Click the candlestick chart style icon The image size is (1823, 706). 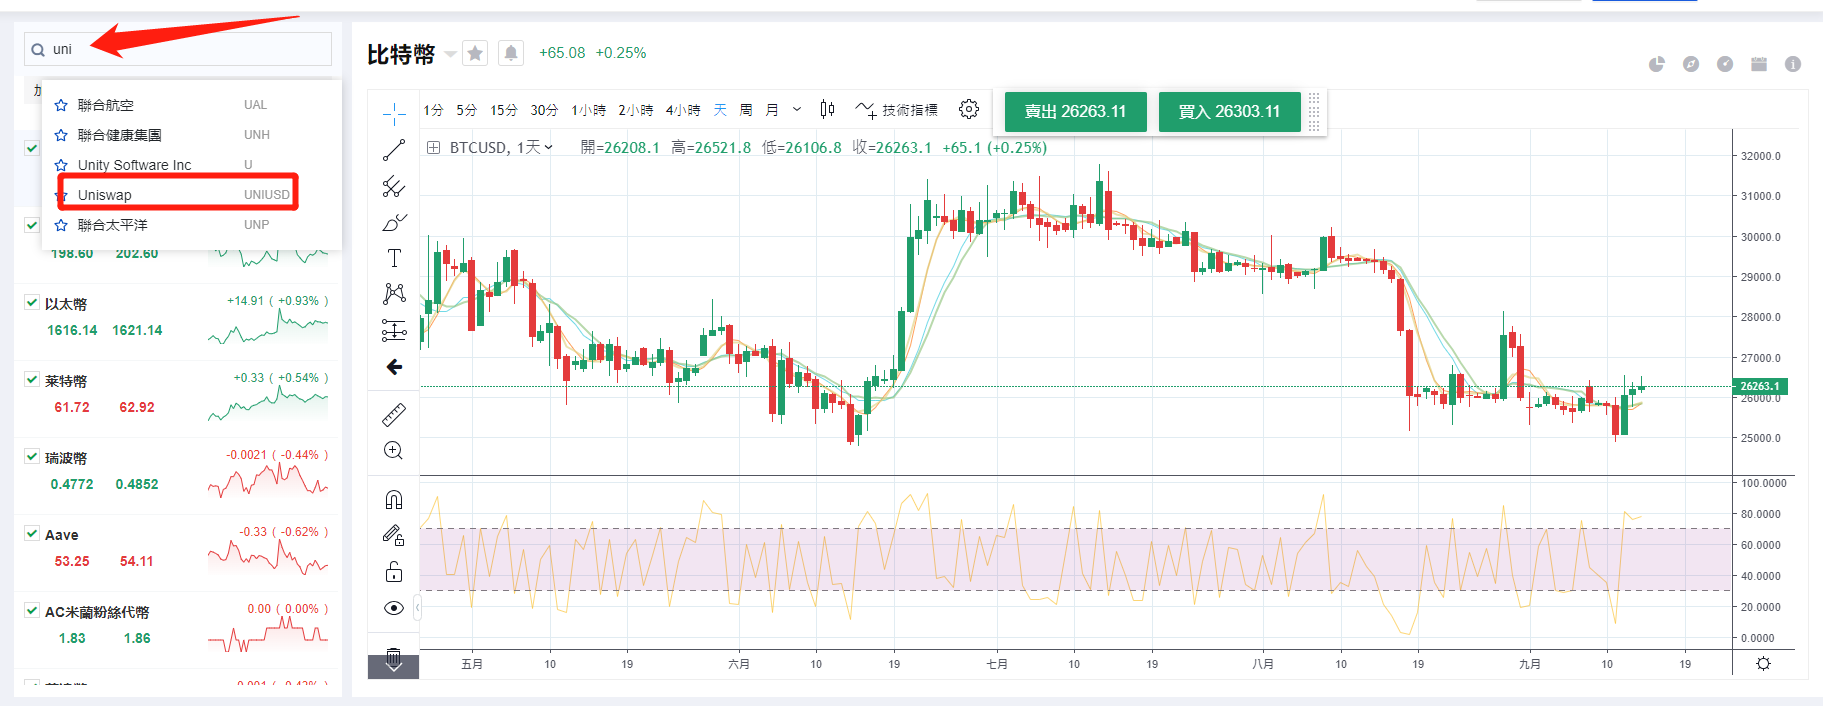[x=827, y=109]
